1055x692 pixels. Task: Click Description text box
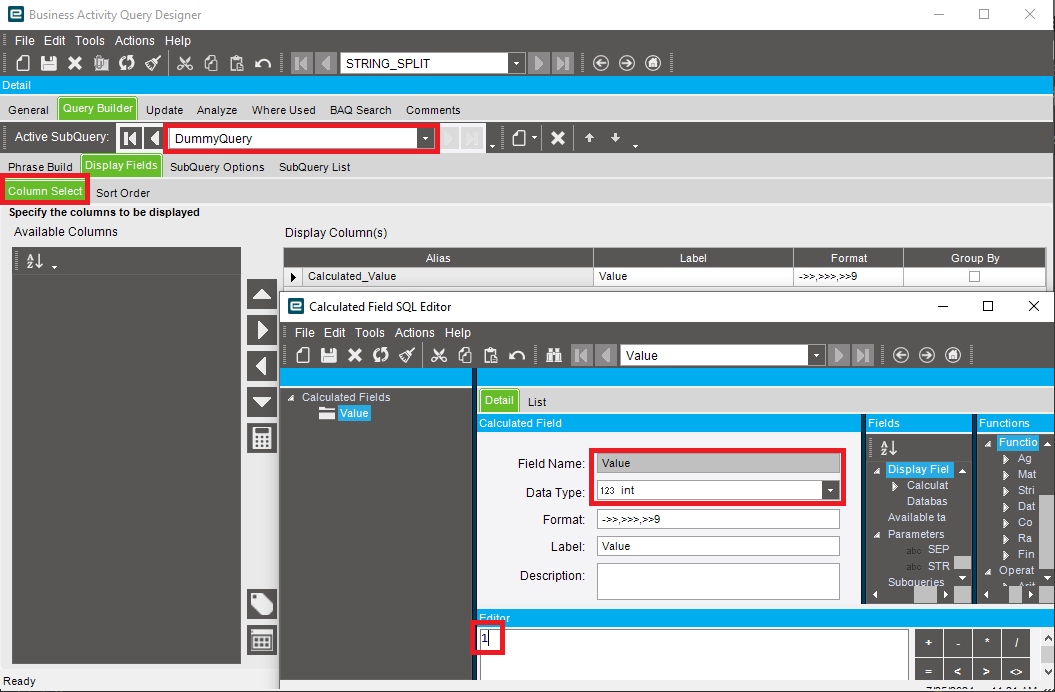tap(718, 581)
